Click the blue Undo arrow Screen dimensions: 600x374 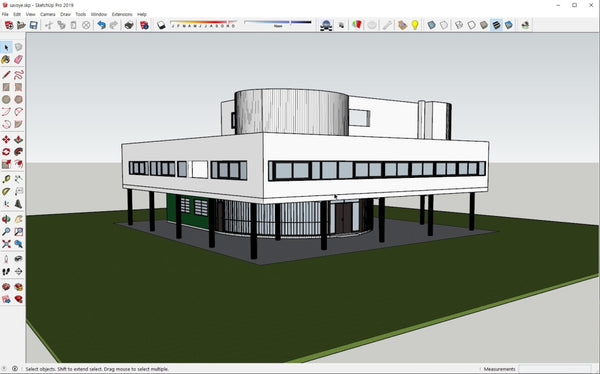[x=101, y=25]
